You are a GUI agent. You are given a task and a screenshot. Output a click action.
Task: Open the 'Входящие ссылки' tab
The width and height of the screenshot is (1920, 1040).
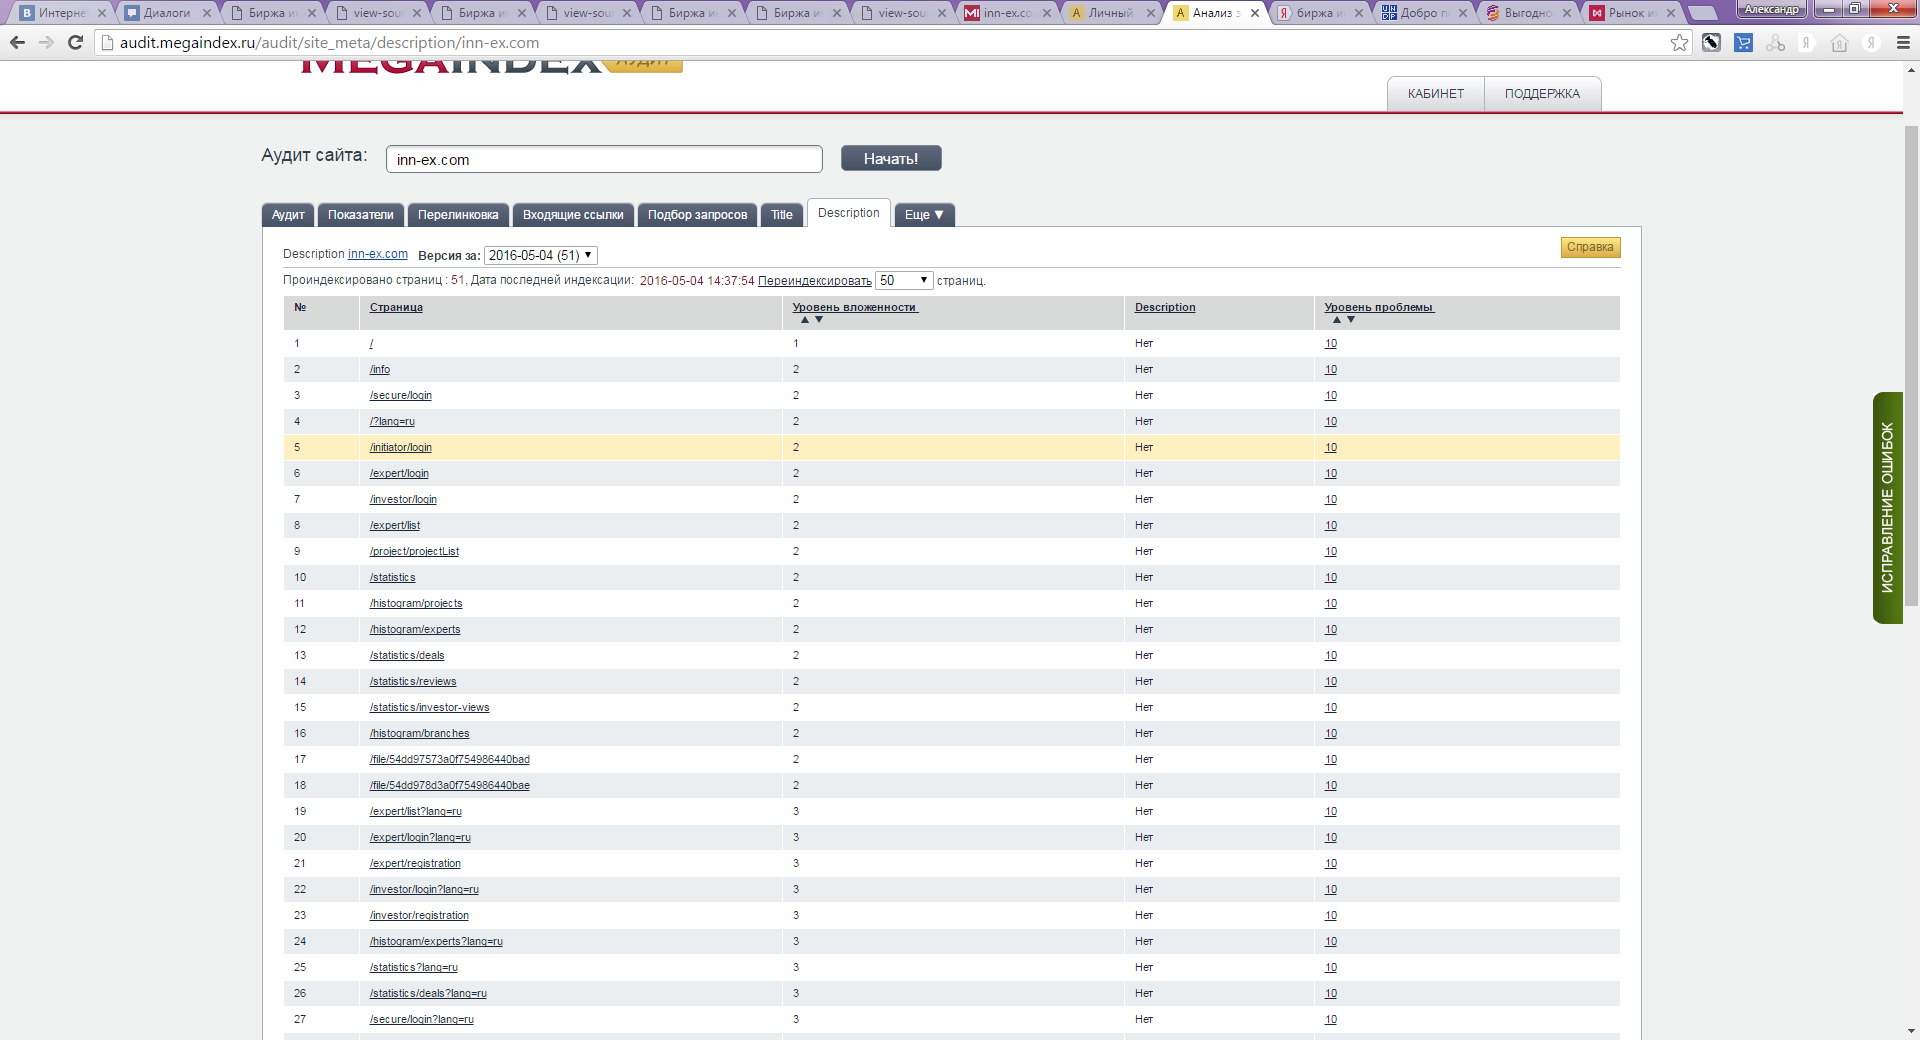(573, 215)
